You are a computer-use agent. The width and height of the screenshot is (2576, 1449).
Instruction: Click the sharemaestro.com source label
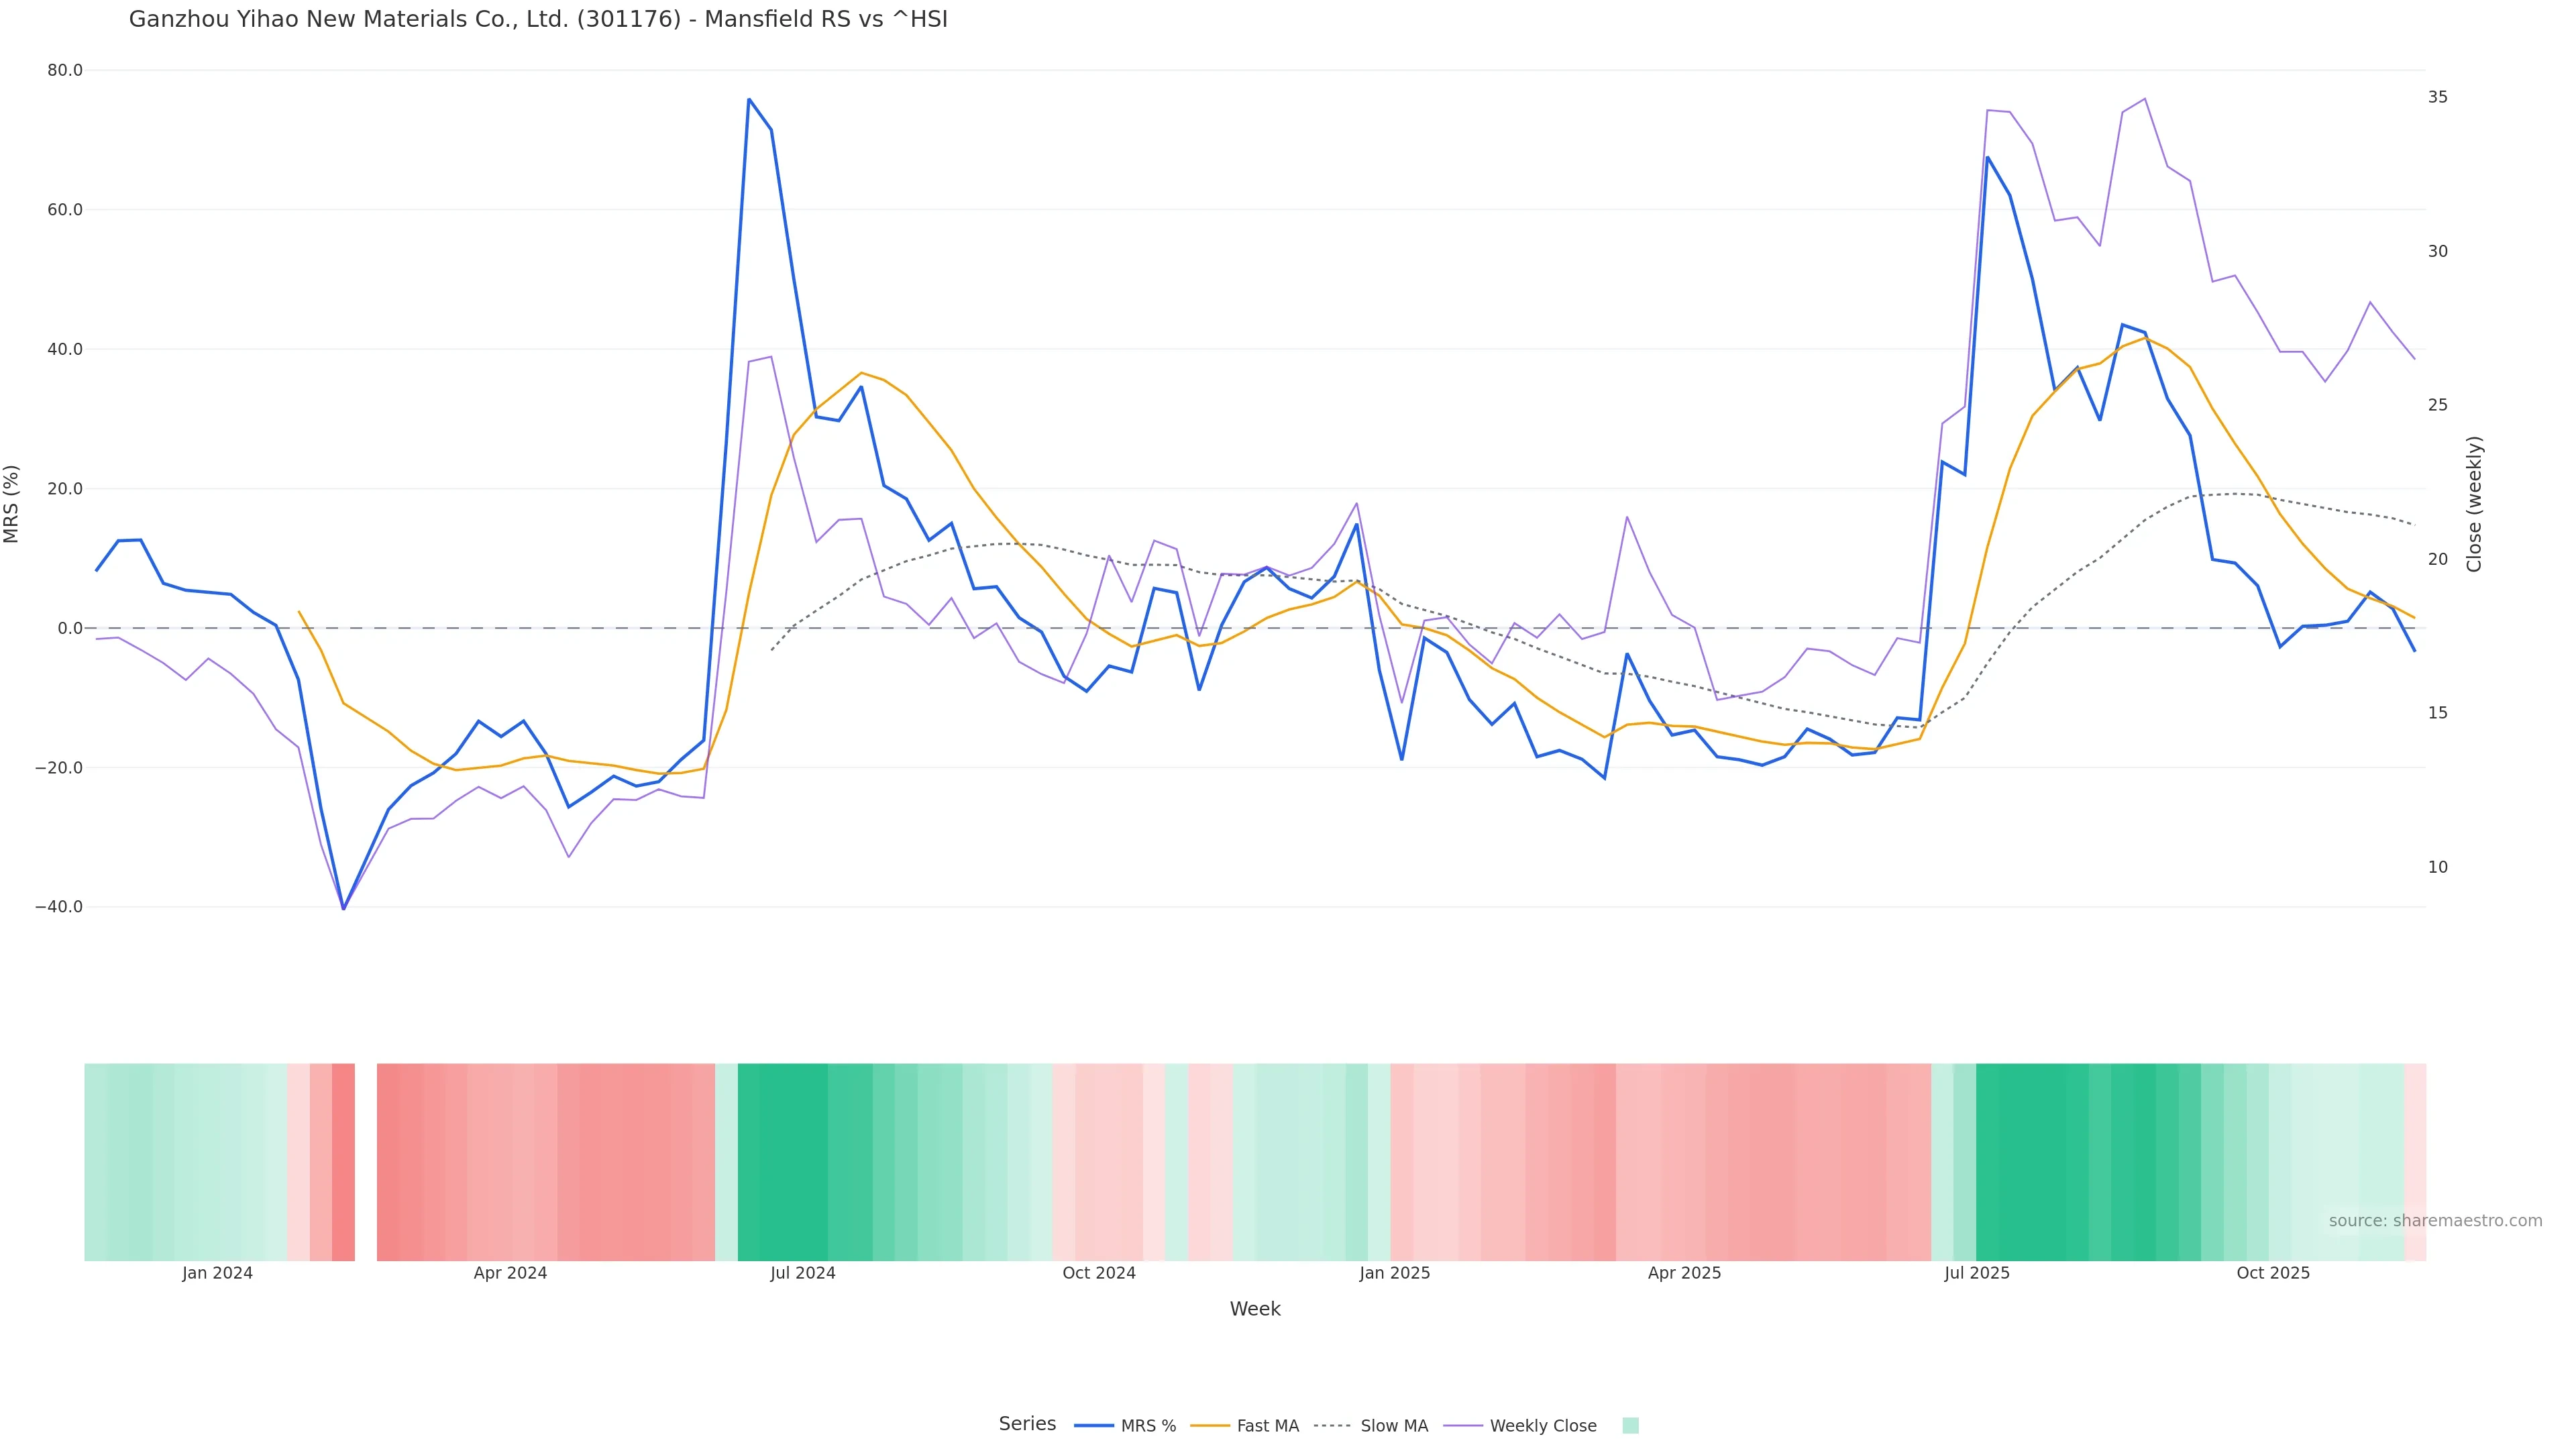pos(2435,1221)
